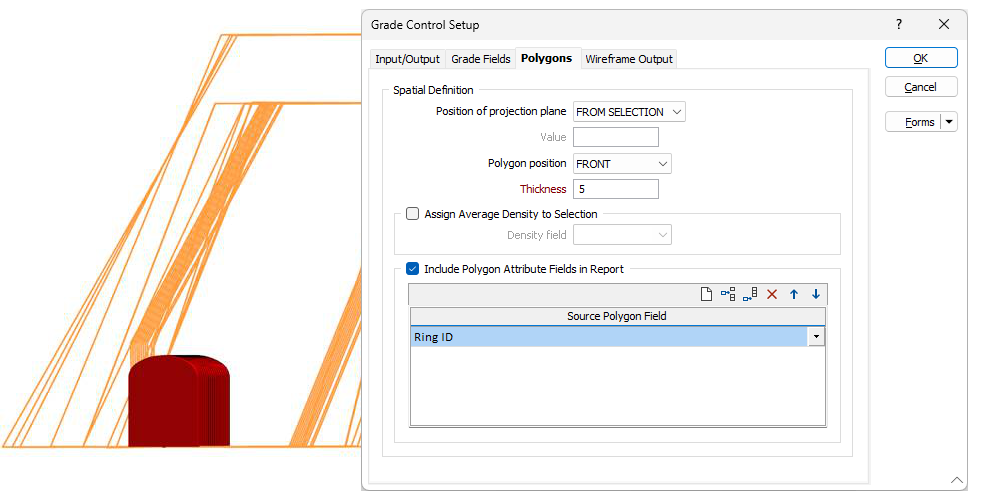982x491 pixels.
Task: Click the append rows list icon
Action: [x=750, y=294]
